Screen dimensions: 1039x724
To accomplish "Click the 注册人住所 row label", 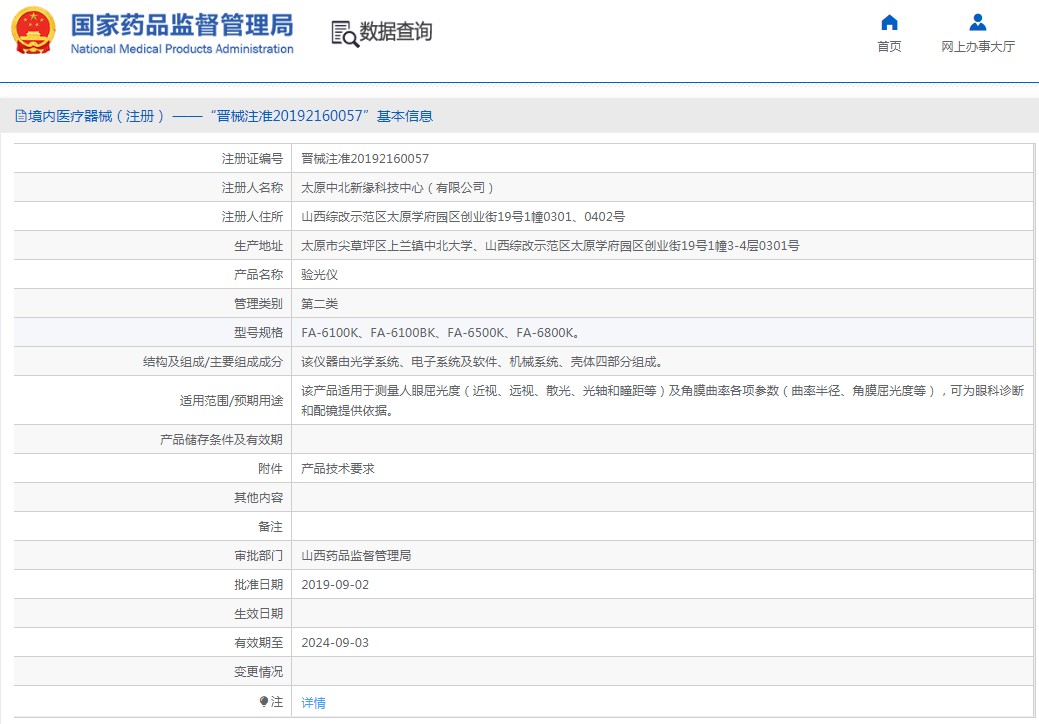I will (252, 217).
